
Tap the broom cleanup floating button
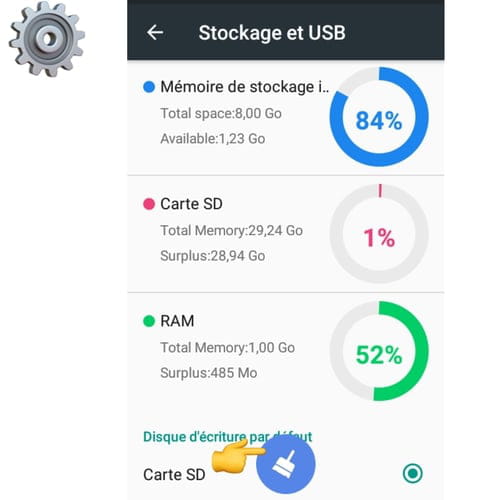(x=286, y=464)
